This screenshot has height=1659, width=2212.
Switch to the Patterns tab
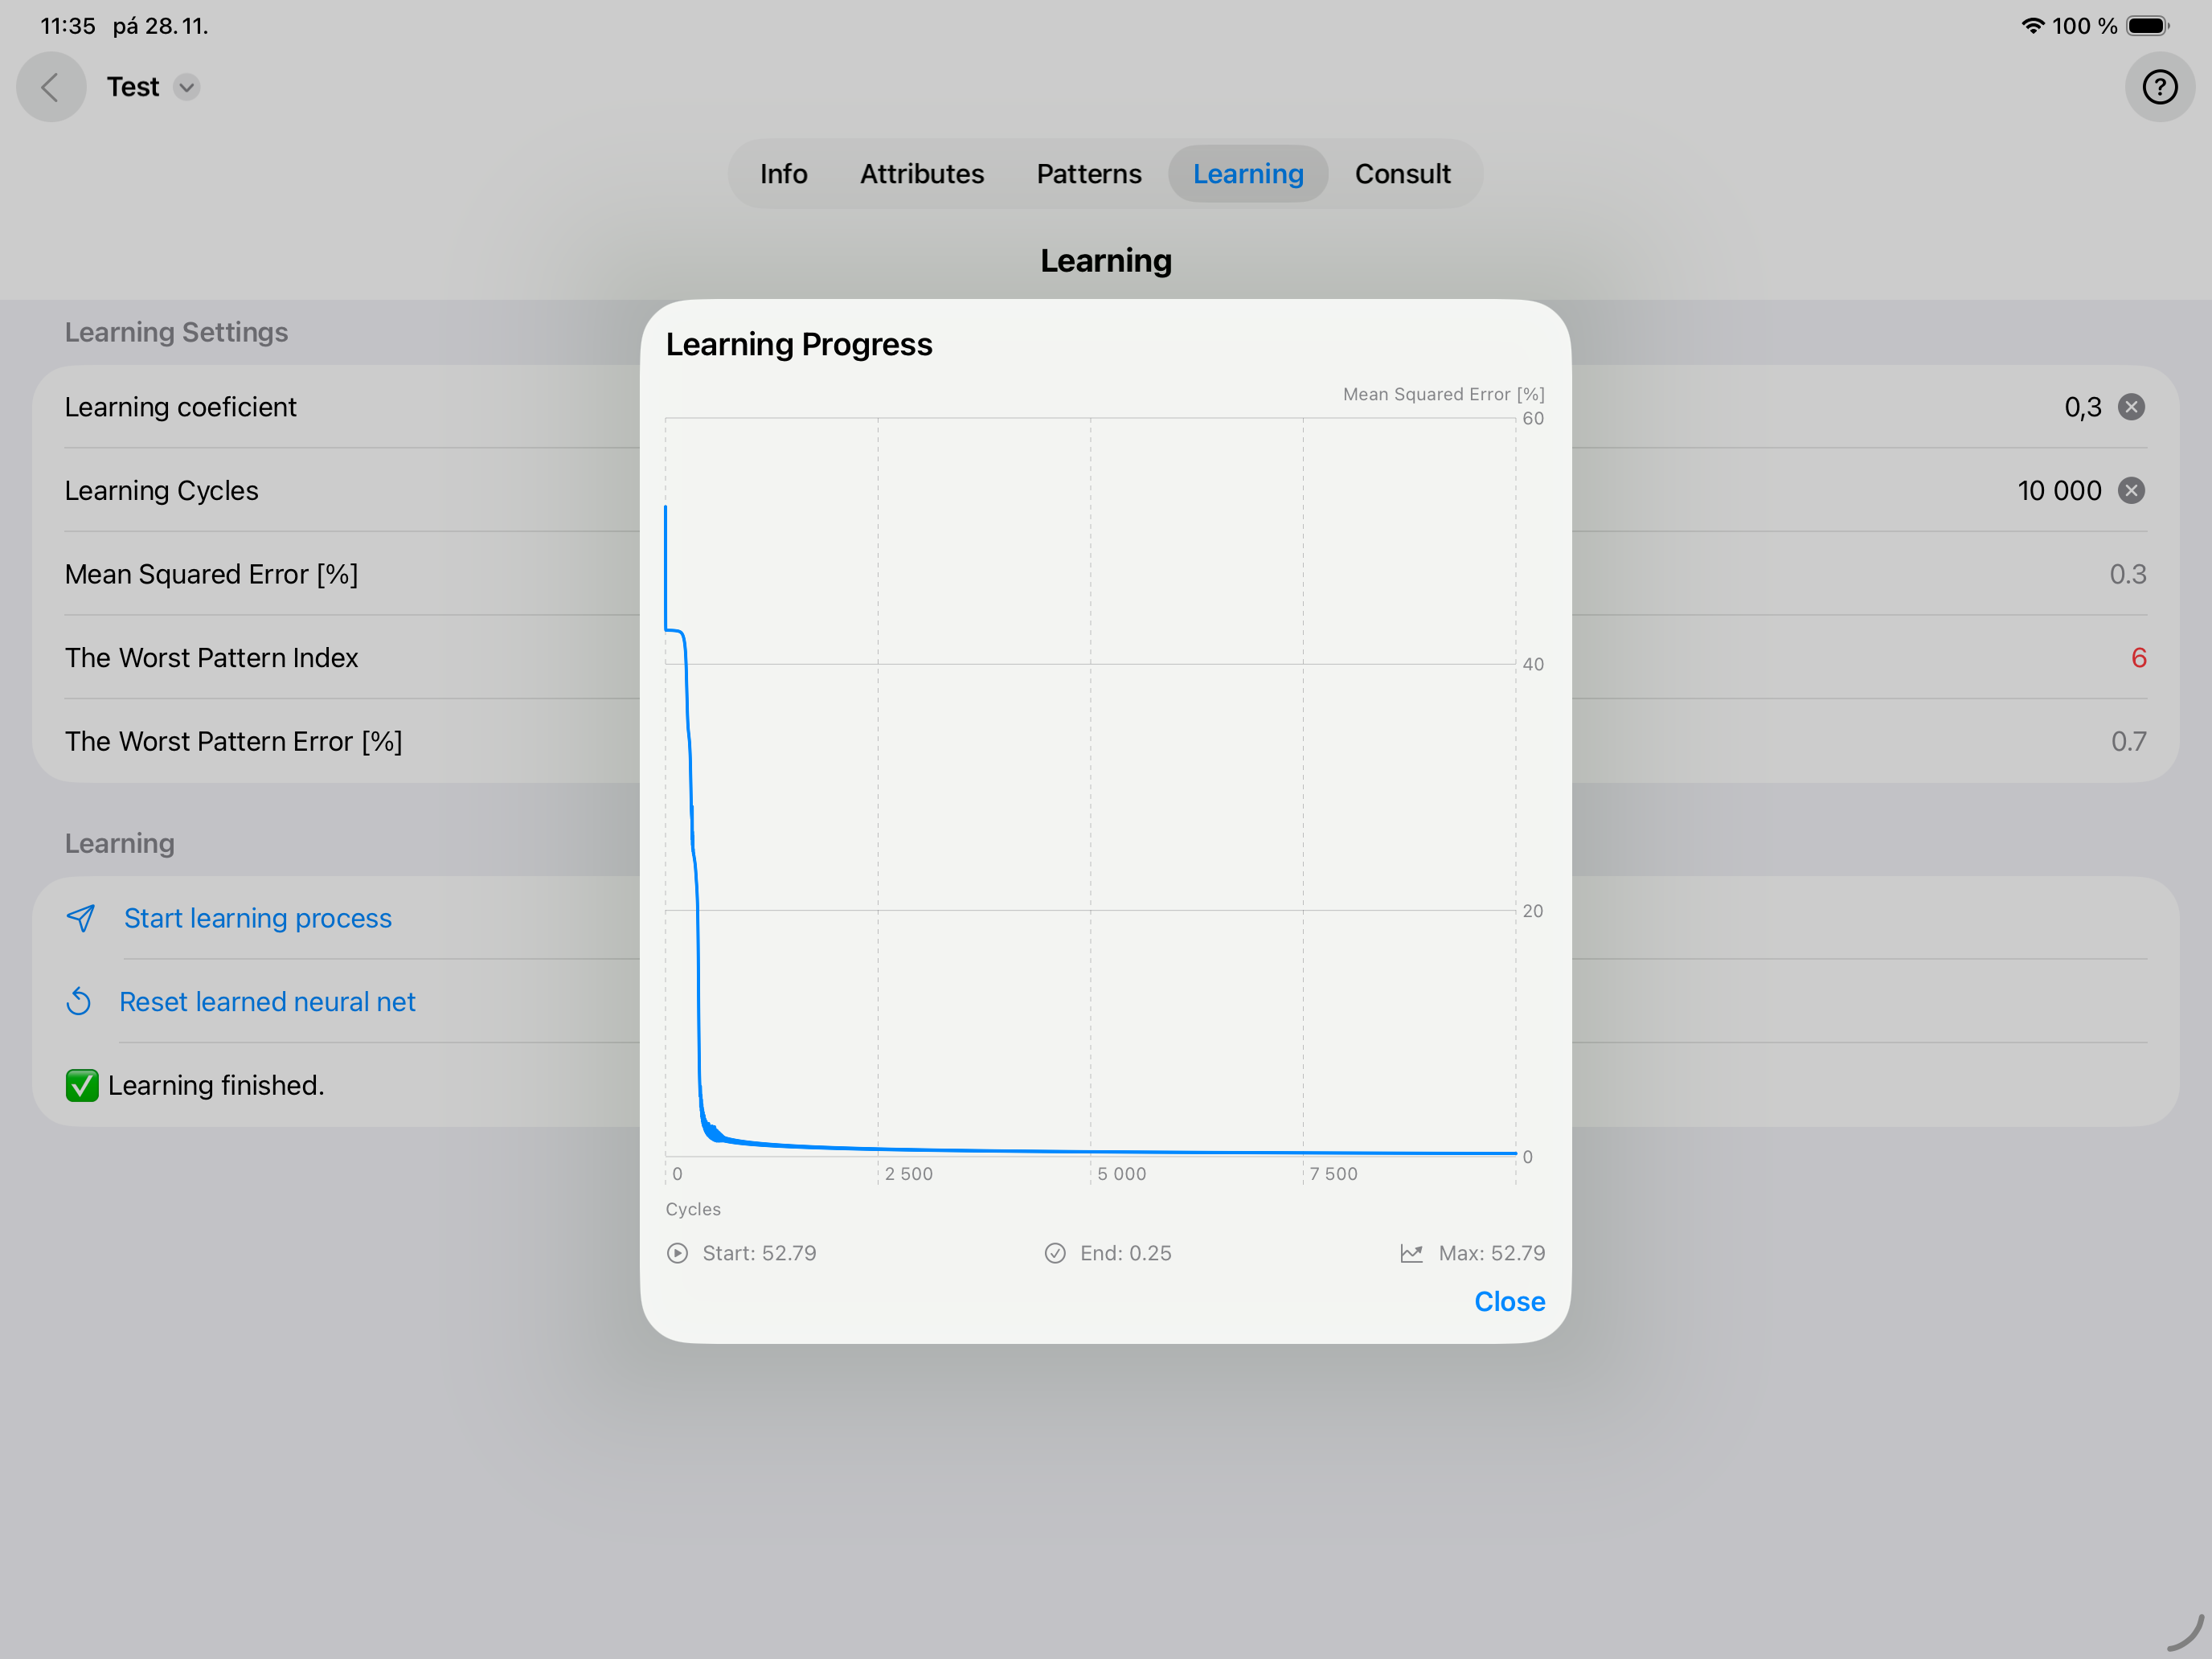coord(1088,174)
